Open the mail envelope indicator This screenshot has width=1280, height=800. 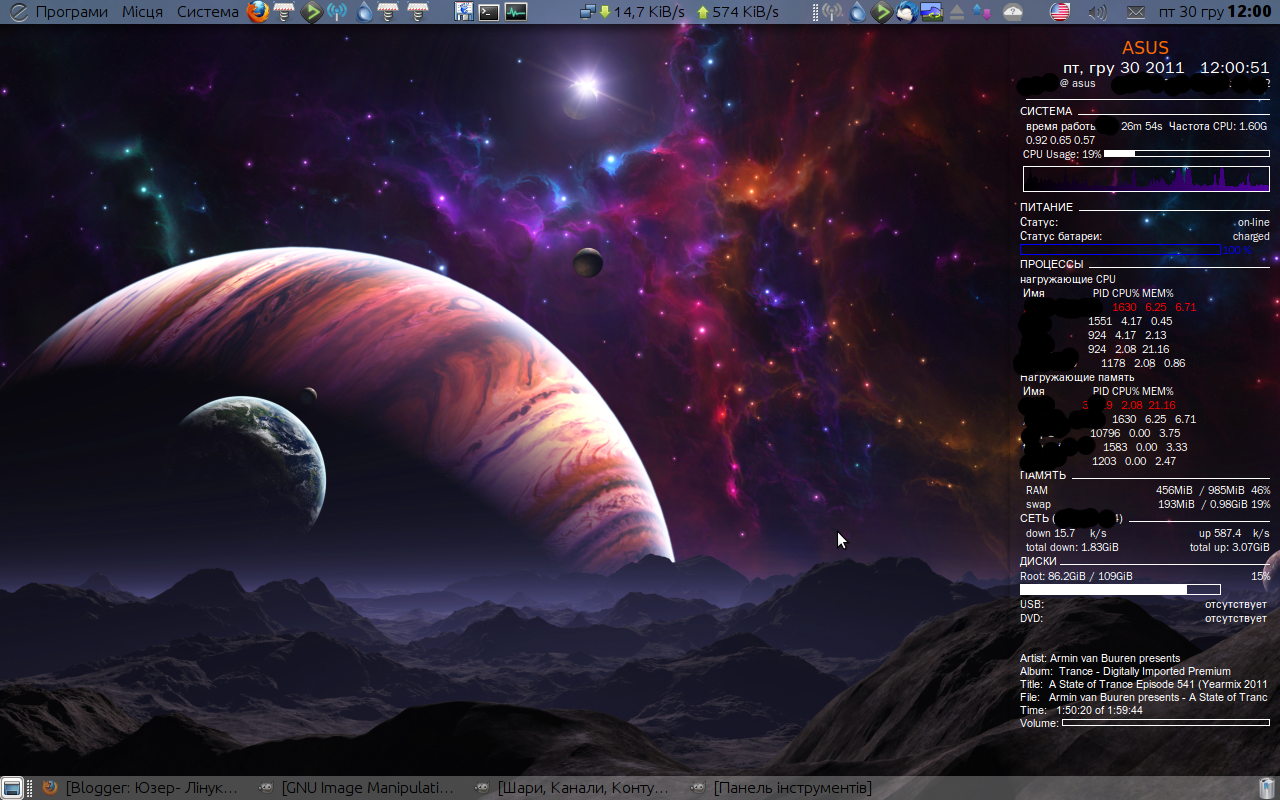(1135, 12)
